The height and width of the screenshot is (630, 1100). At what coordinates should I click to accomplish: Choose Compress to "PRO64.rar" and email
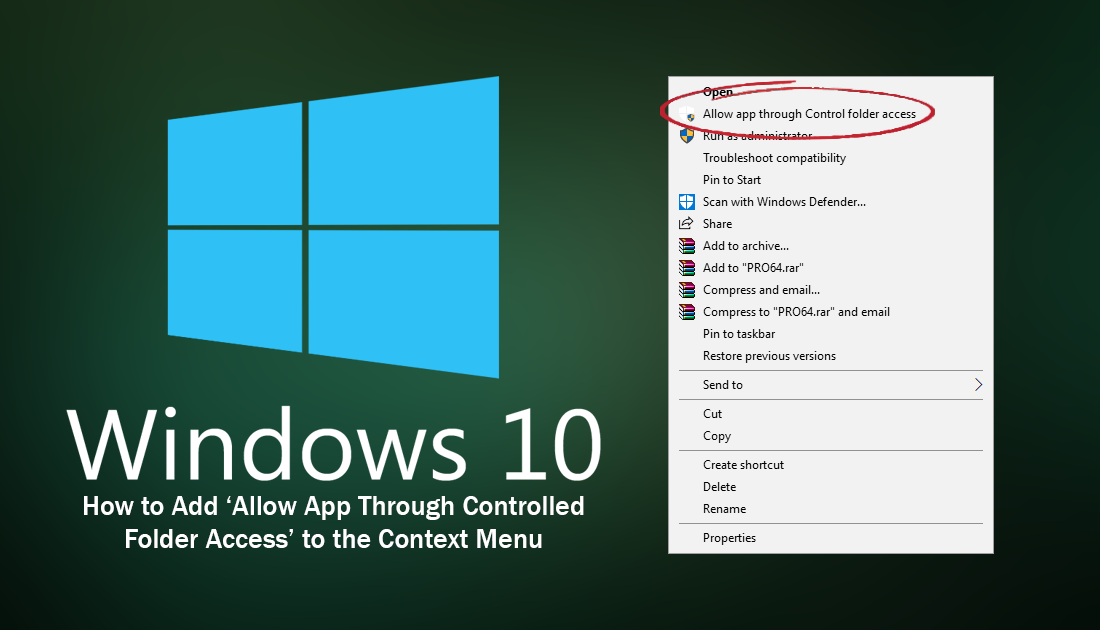point(831,311)
